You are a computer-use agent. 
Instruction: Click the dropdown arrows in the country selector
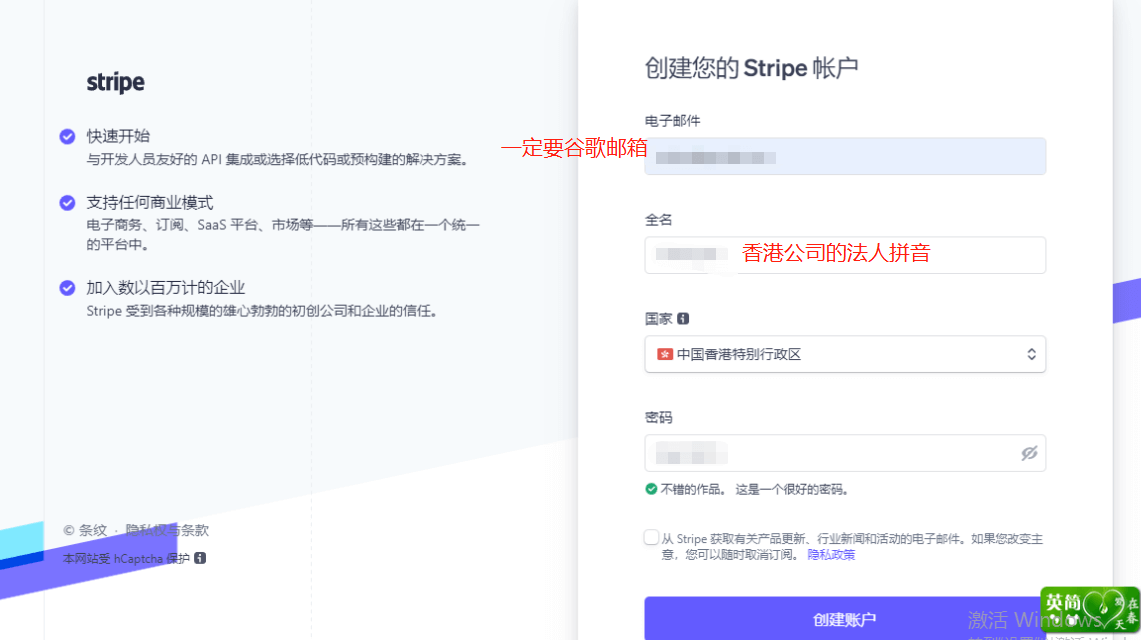pos(1031,354)
